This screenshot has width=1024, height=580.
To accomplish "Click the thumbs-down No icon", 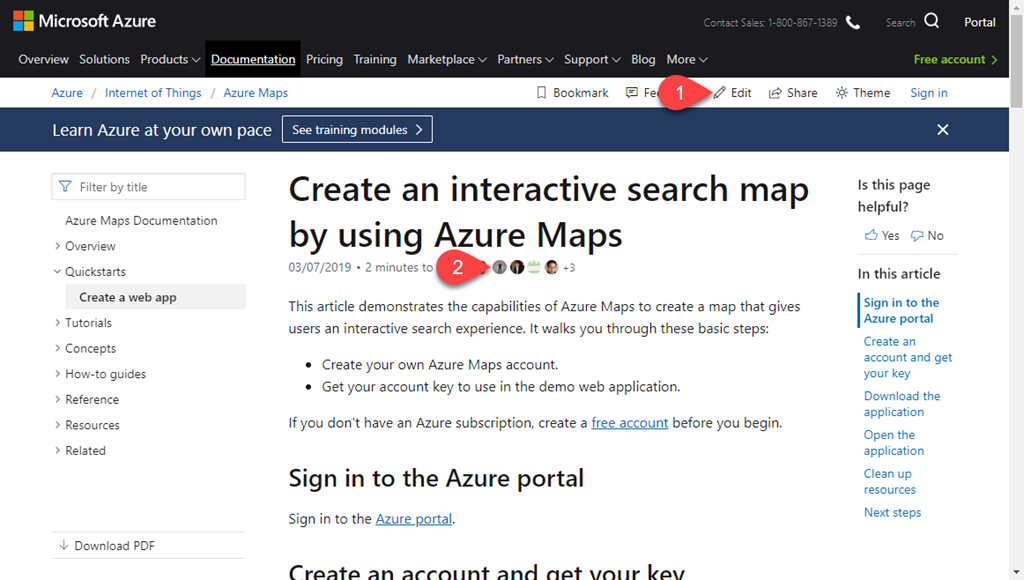I will click(918, 235).
